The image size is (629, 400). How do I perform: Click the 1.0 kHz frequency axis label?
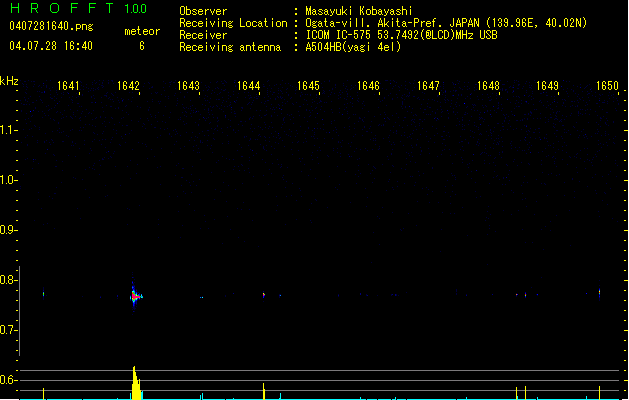(8, 180)
